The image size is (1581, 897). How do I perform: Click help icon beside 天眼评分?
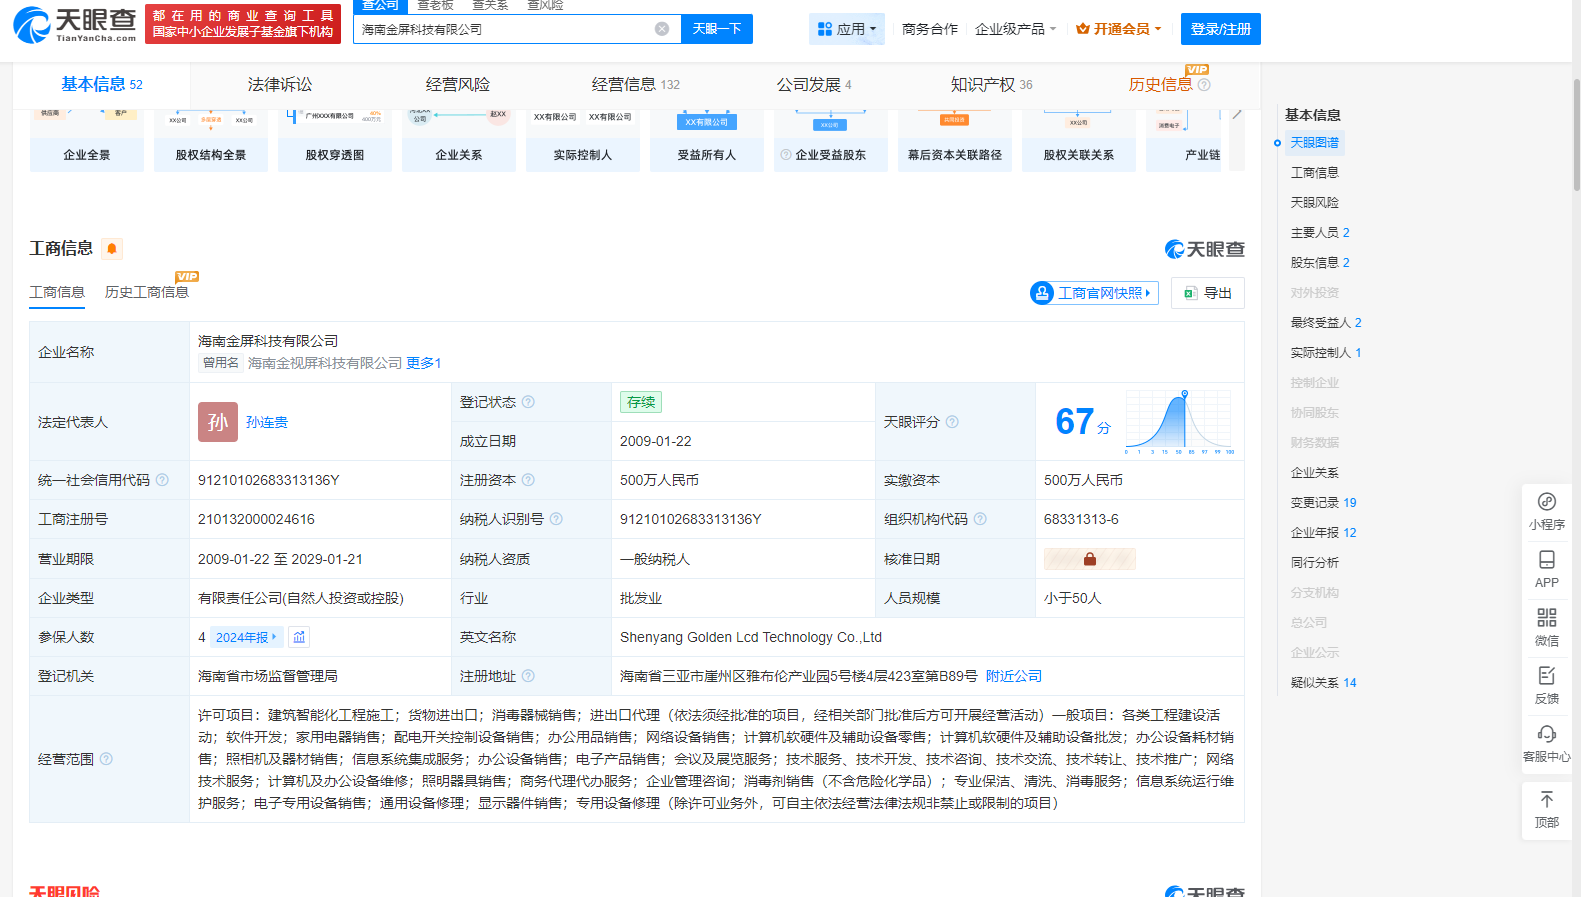click(952, 422)
